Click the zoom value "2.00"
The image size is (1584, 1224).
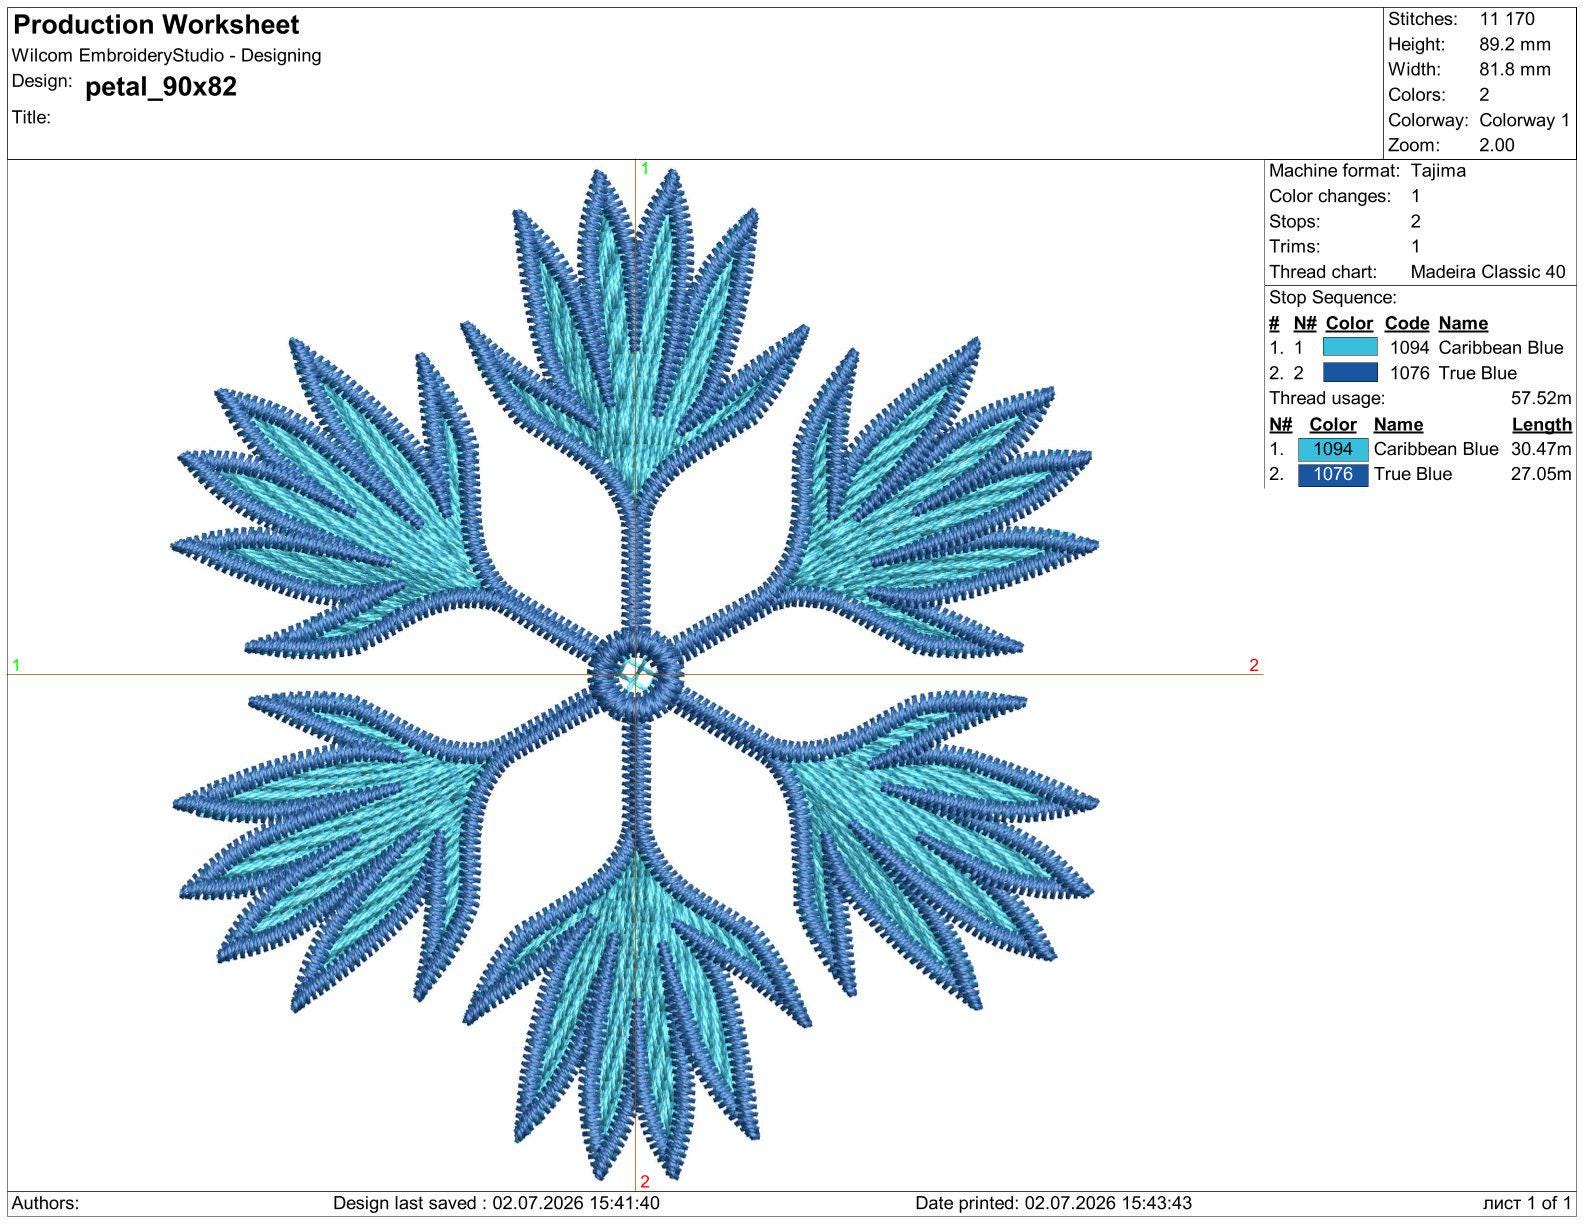click(x=1497, y=145)
